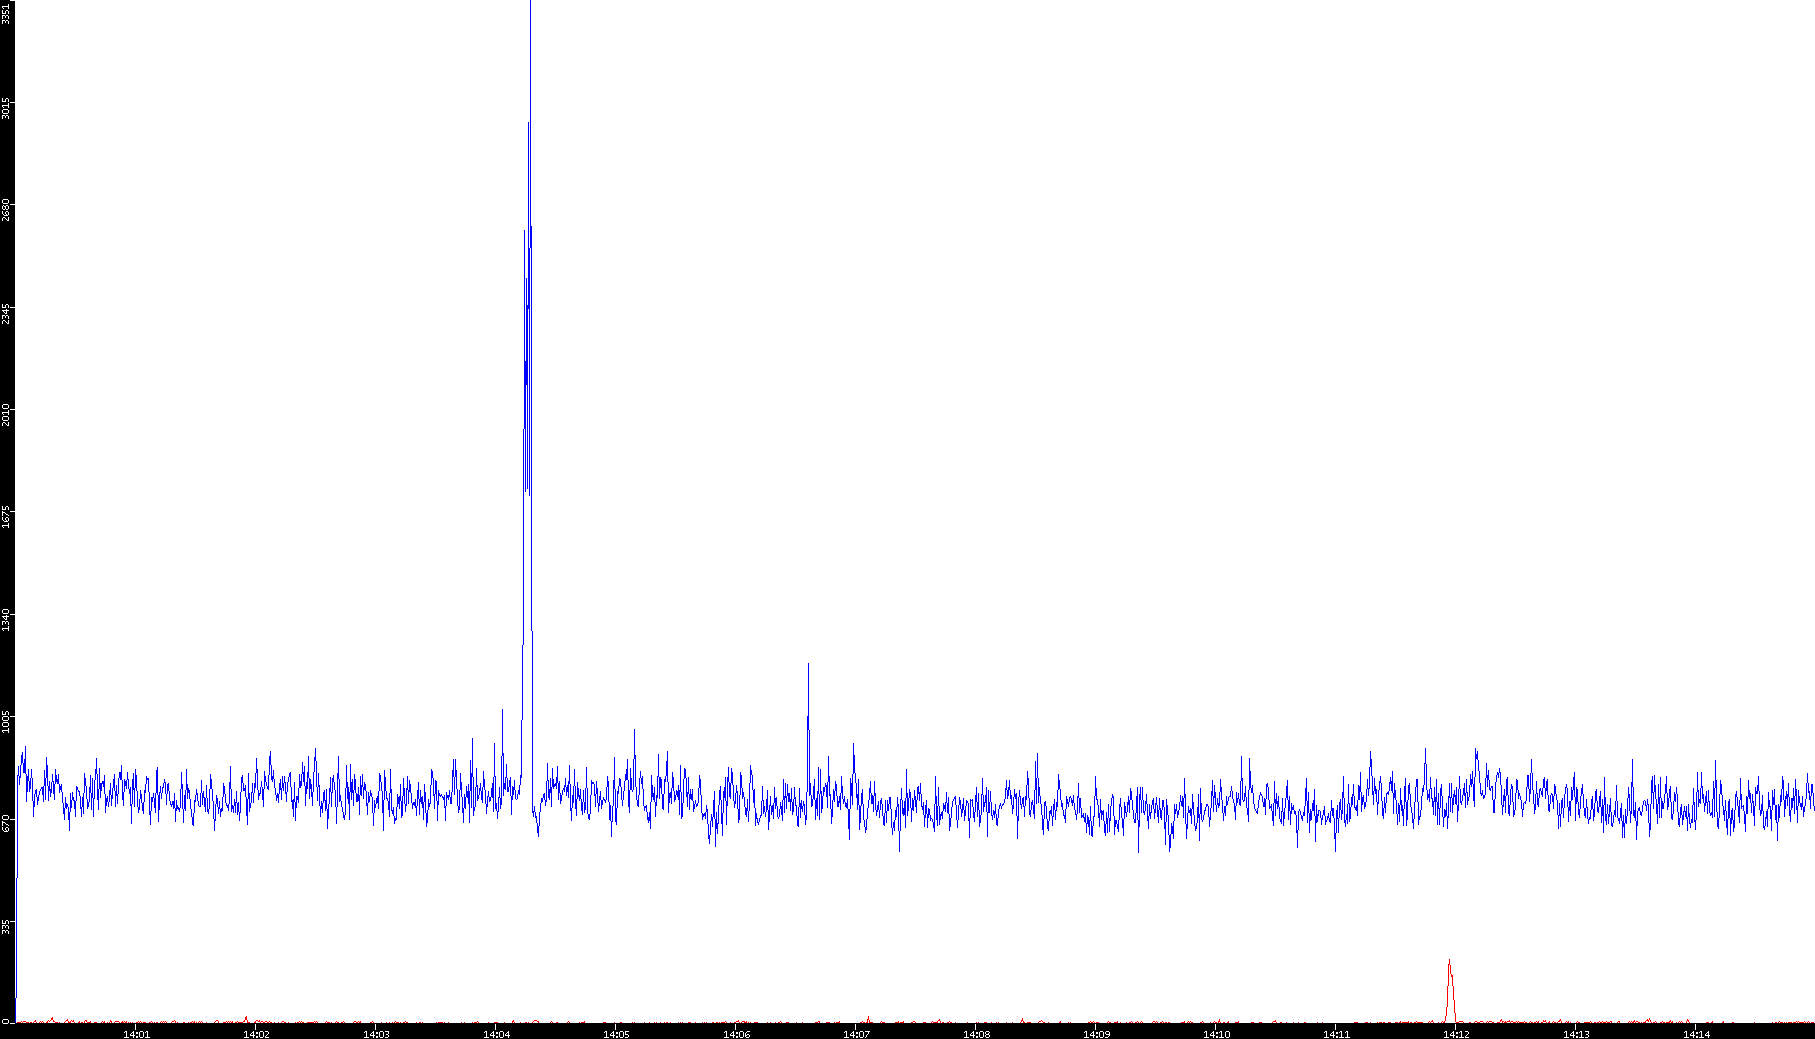Viewport: 1815px width, 1039px height.
Task: Click the 14:09 time axis label
Action: 1096,1034
